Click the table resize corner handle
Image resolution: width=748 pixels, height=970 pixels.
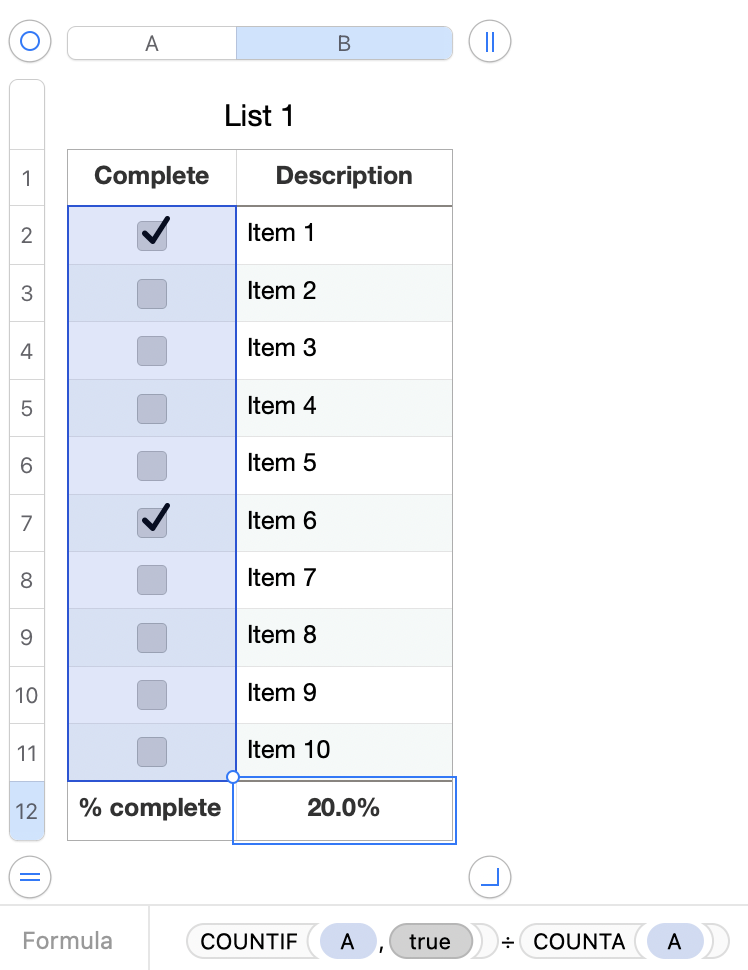pos(490,877)
